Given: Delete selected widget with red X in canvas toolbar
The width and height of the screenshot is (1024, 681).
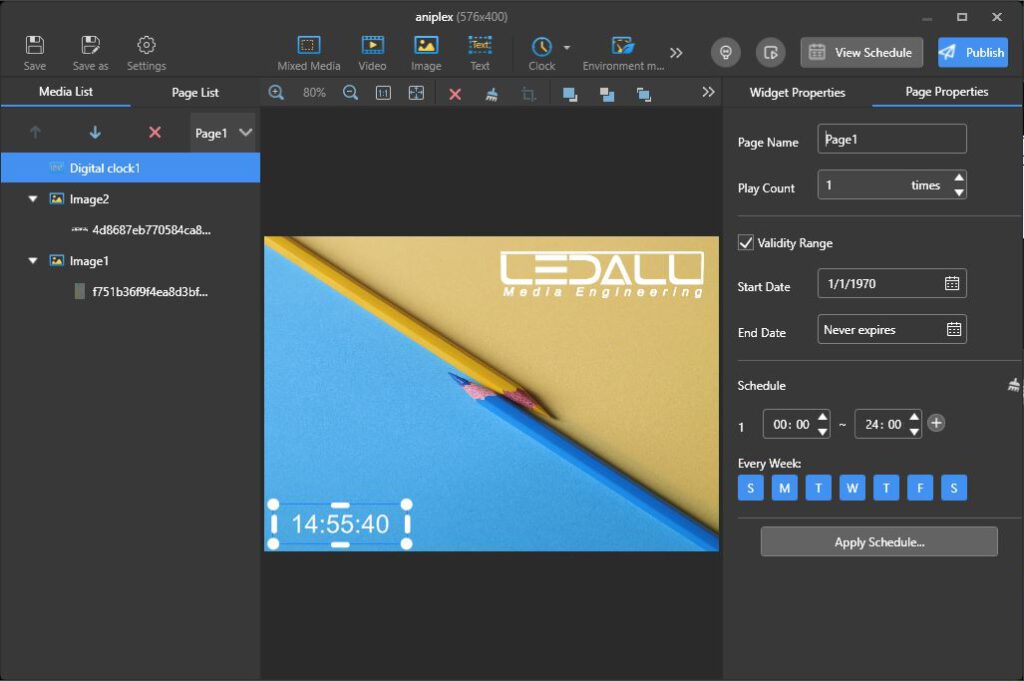Looking at the screenshot, I should click(455, 94).
